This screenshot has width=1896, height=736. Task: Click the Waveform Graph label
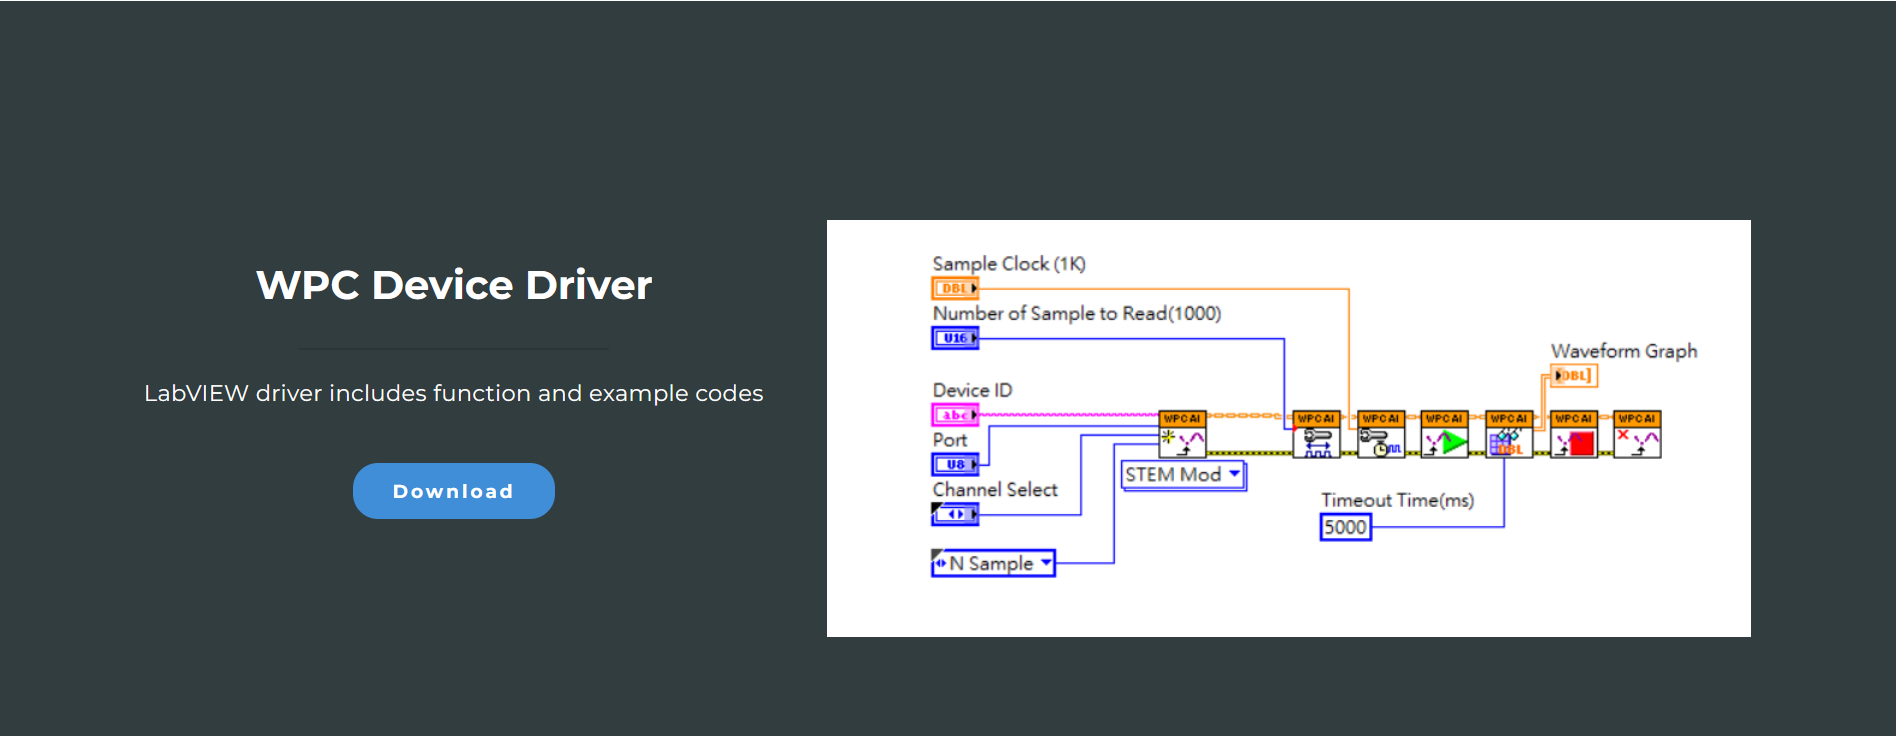(x=1623, y=351)
